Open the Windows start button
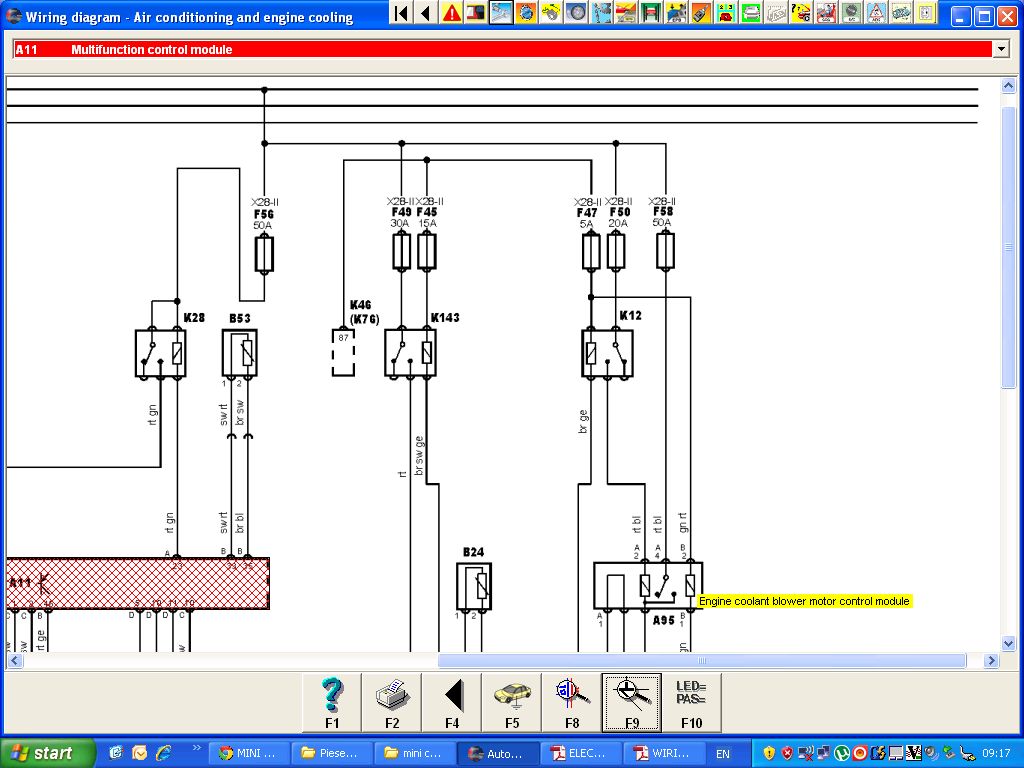 point(48,753)
